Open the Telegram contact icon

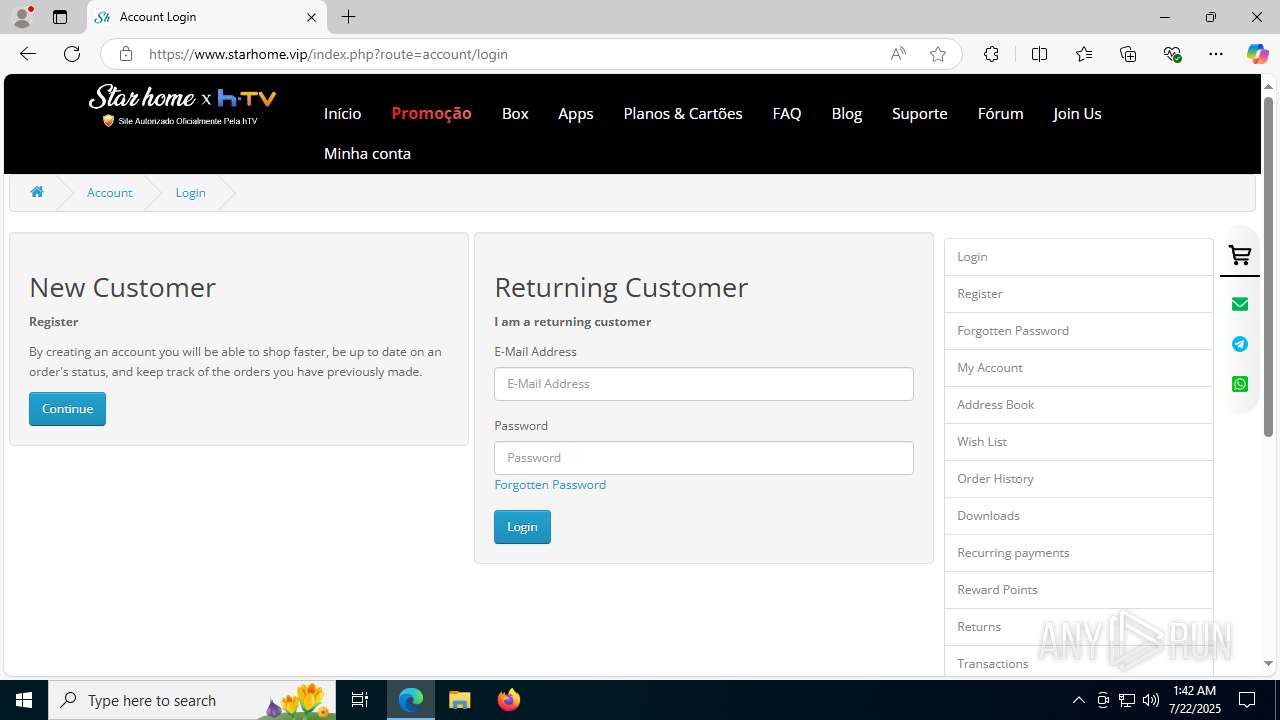tap(1240, 344)
